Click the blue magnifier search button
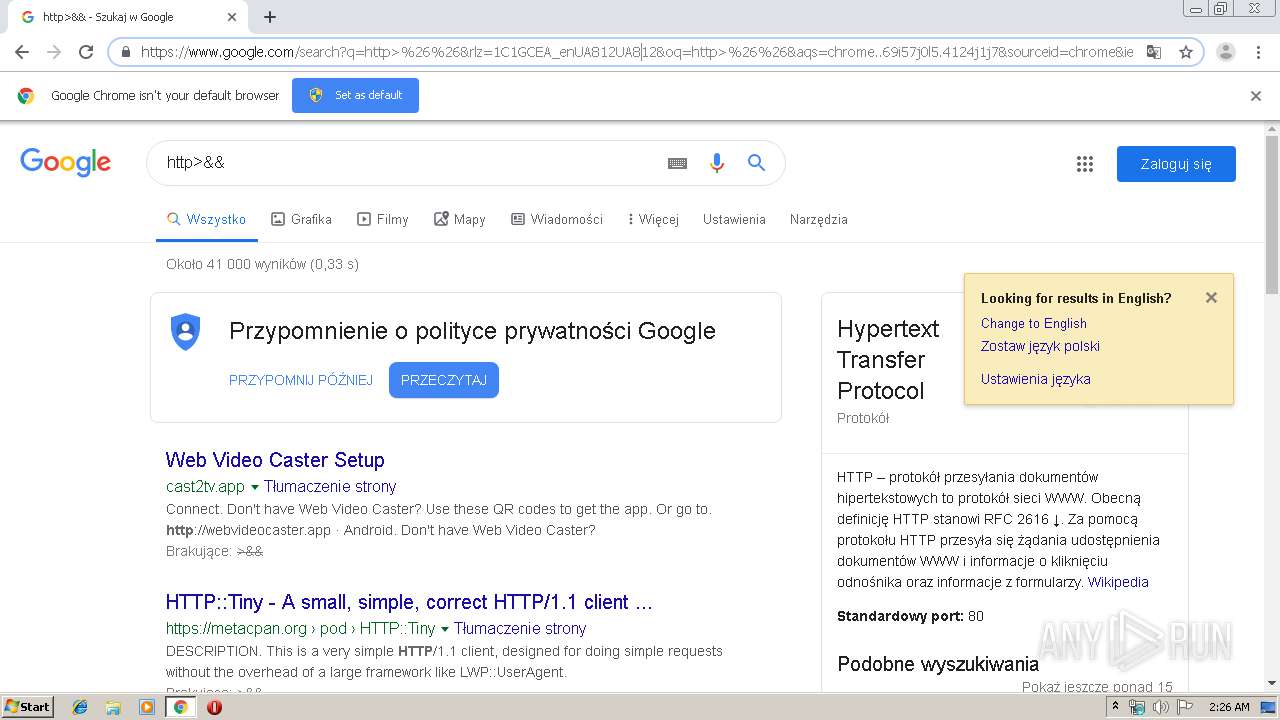 pyautogui.click(x=756, y=163)
